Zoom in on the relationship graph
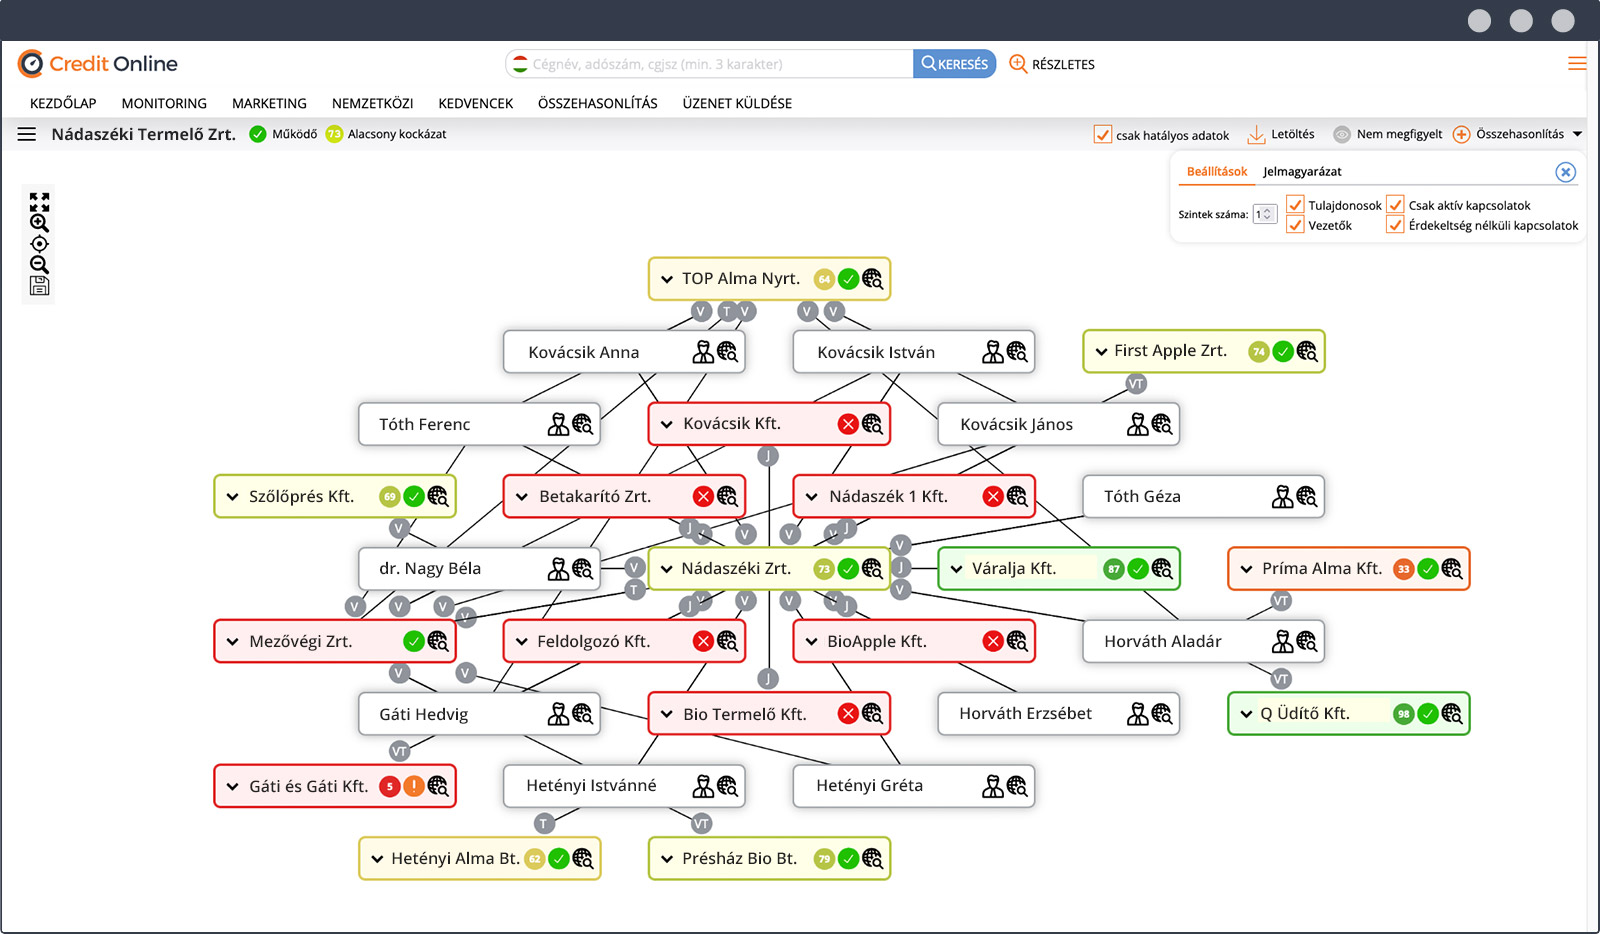Image resolution: width=1600 pixels, height=934 pixels. pos(39,223)
